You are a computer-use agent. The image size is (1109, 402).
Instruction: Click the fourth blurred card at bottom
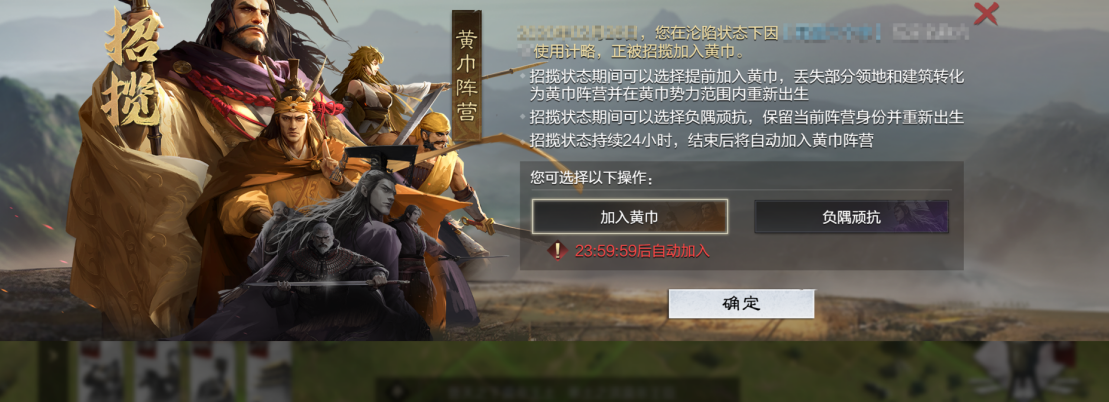(x=269, y=372)
